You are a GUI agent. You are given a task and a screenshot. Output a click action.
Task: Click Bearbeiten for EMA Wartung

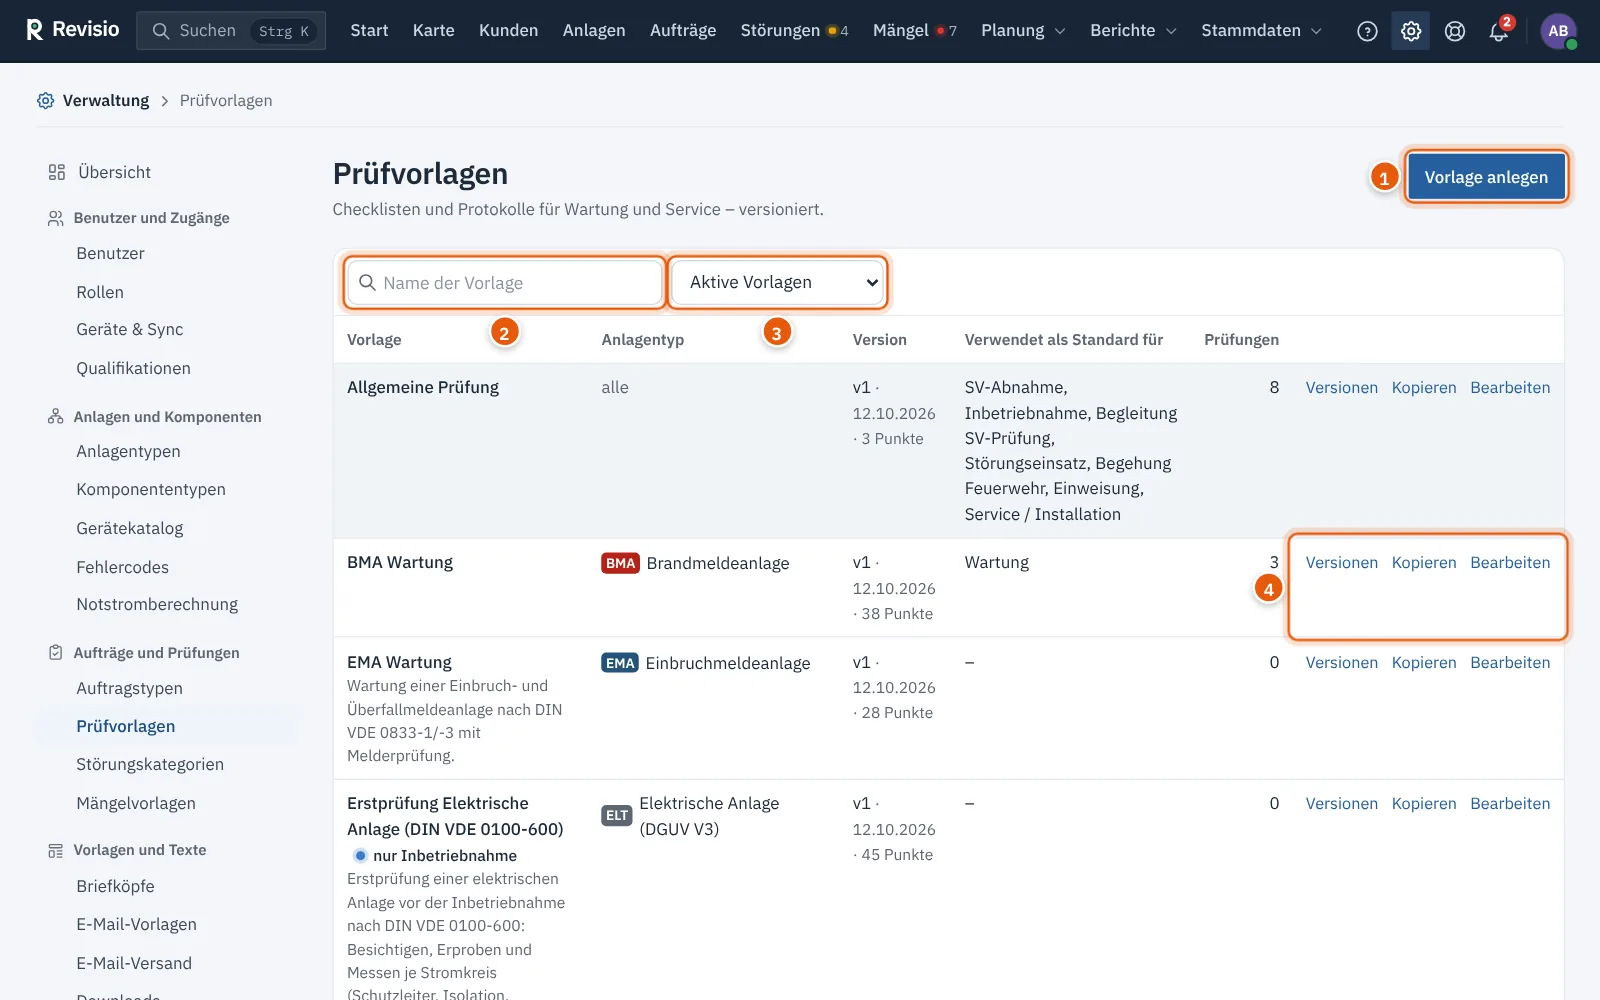click(1510, 663)
